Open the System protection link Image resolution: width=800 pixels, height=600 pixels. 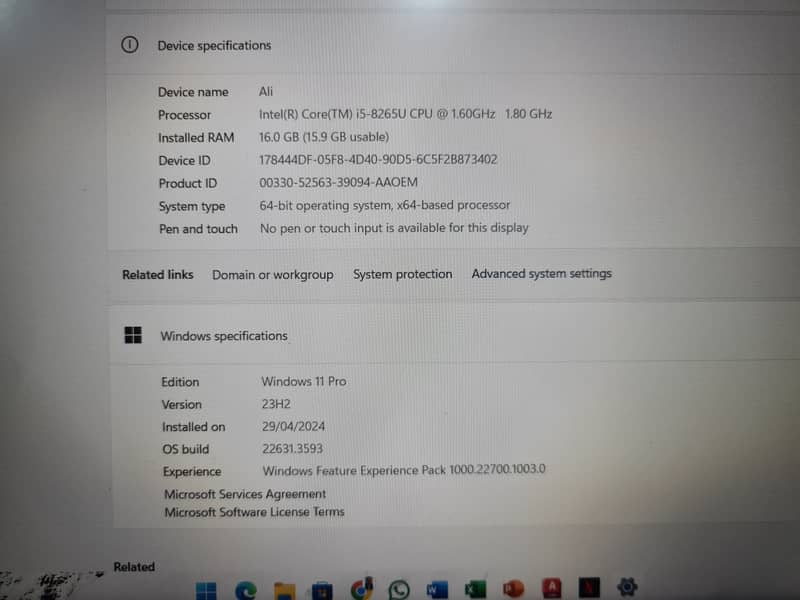click(x=402, y=274)
